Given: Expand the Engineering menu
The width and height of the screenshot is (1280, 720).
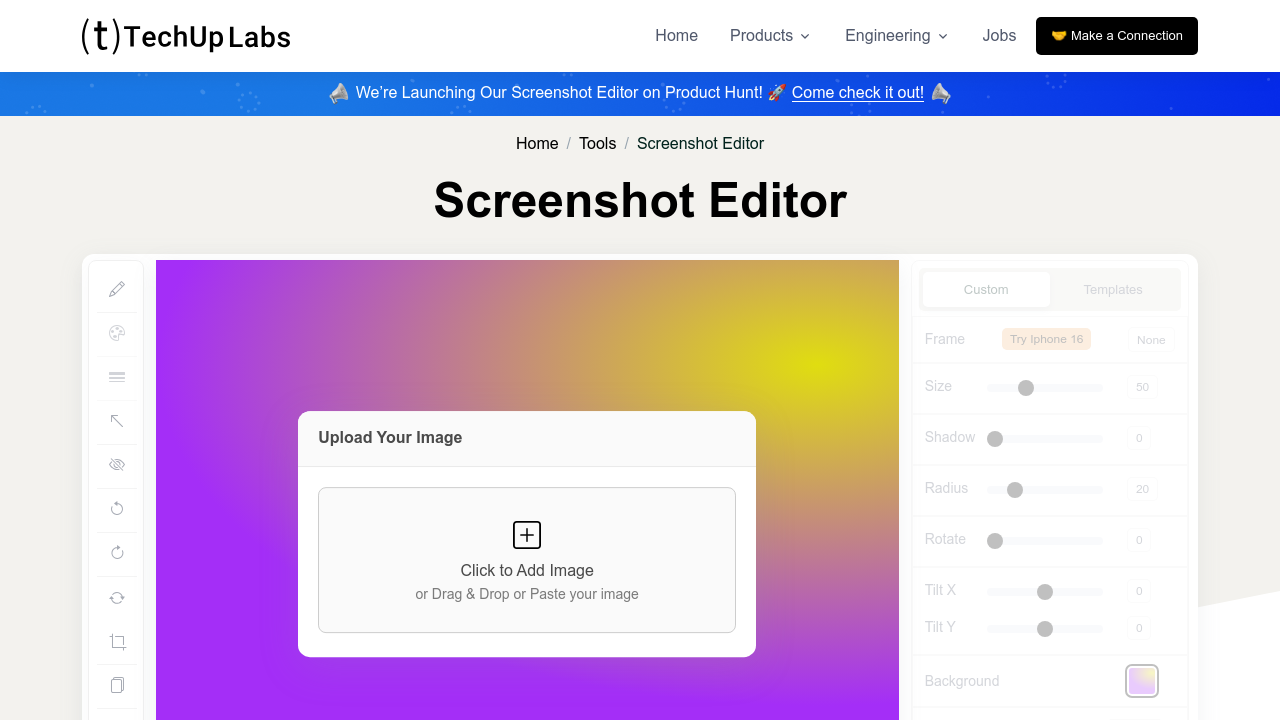Looking at the screenshot, I should pos(895,35).
